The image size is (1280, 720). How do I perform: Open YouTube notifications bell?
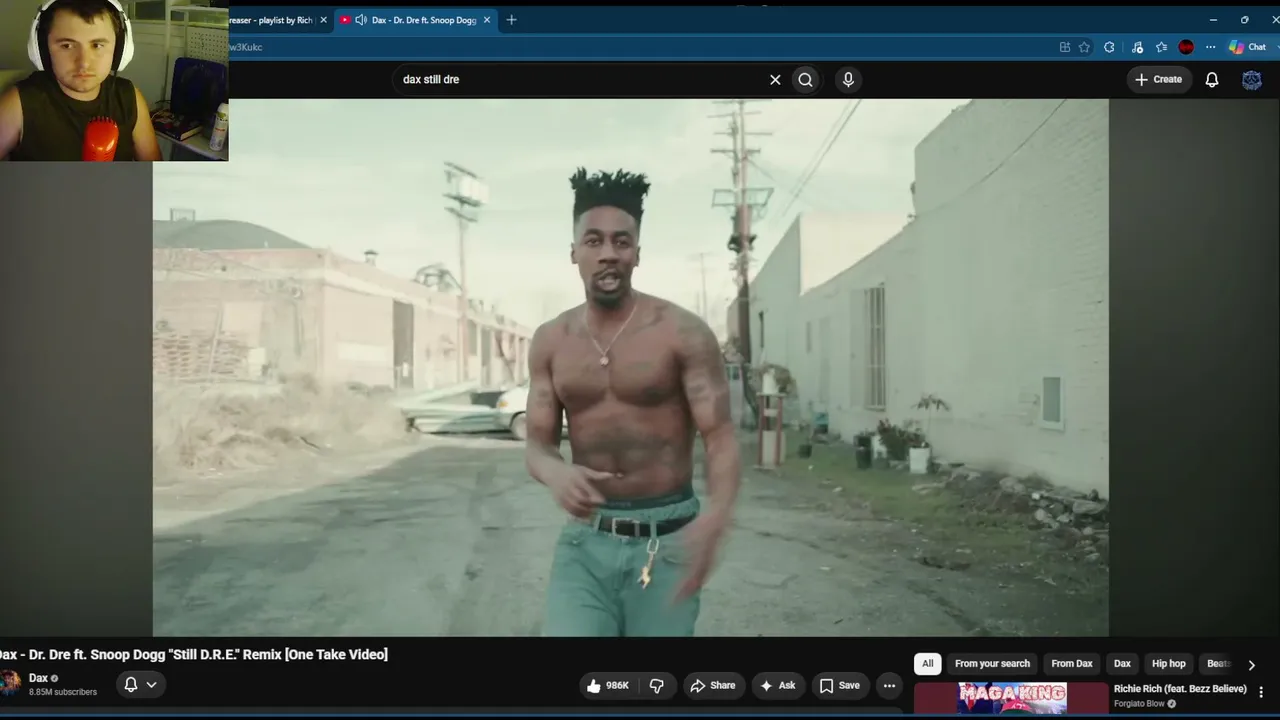click(x=1212, y=80)
